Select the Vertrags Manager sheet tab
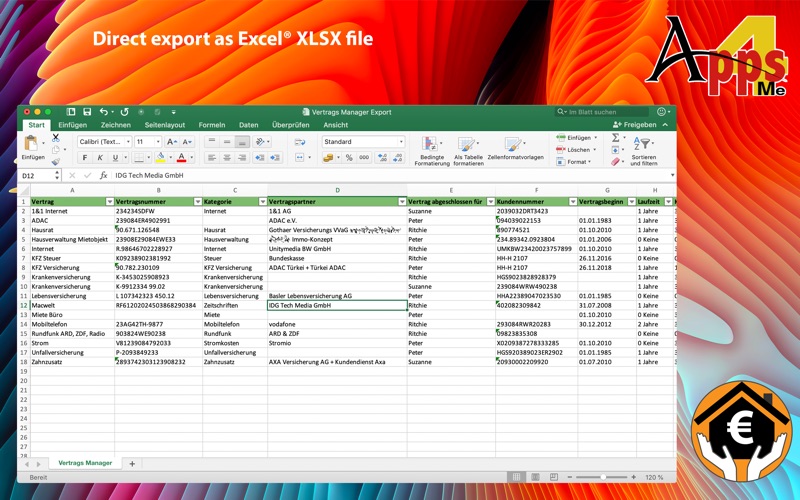800x500 pixels. tap(85, 463)
